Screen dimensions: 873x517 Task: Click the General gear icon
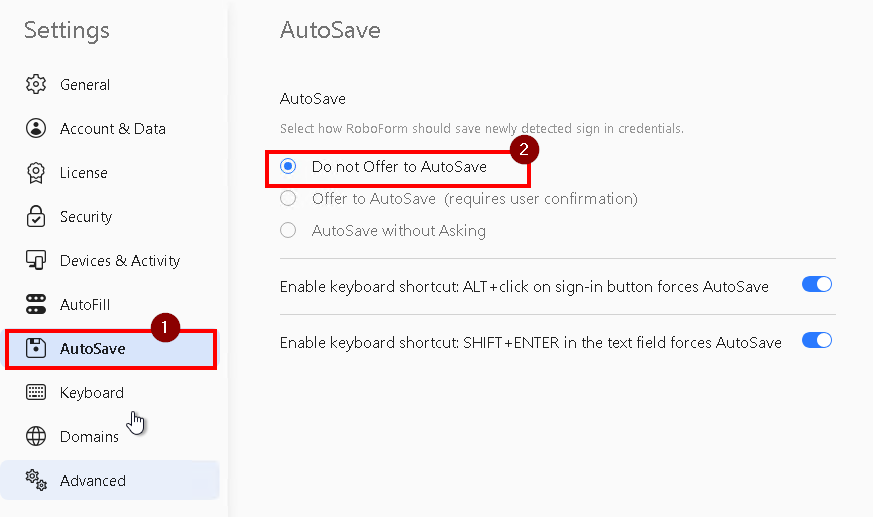point(36,84)
